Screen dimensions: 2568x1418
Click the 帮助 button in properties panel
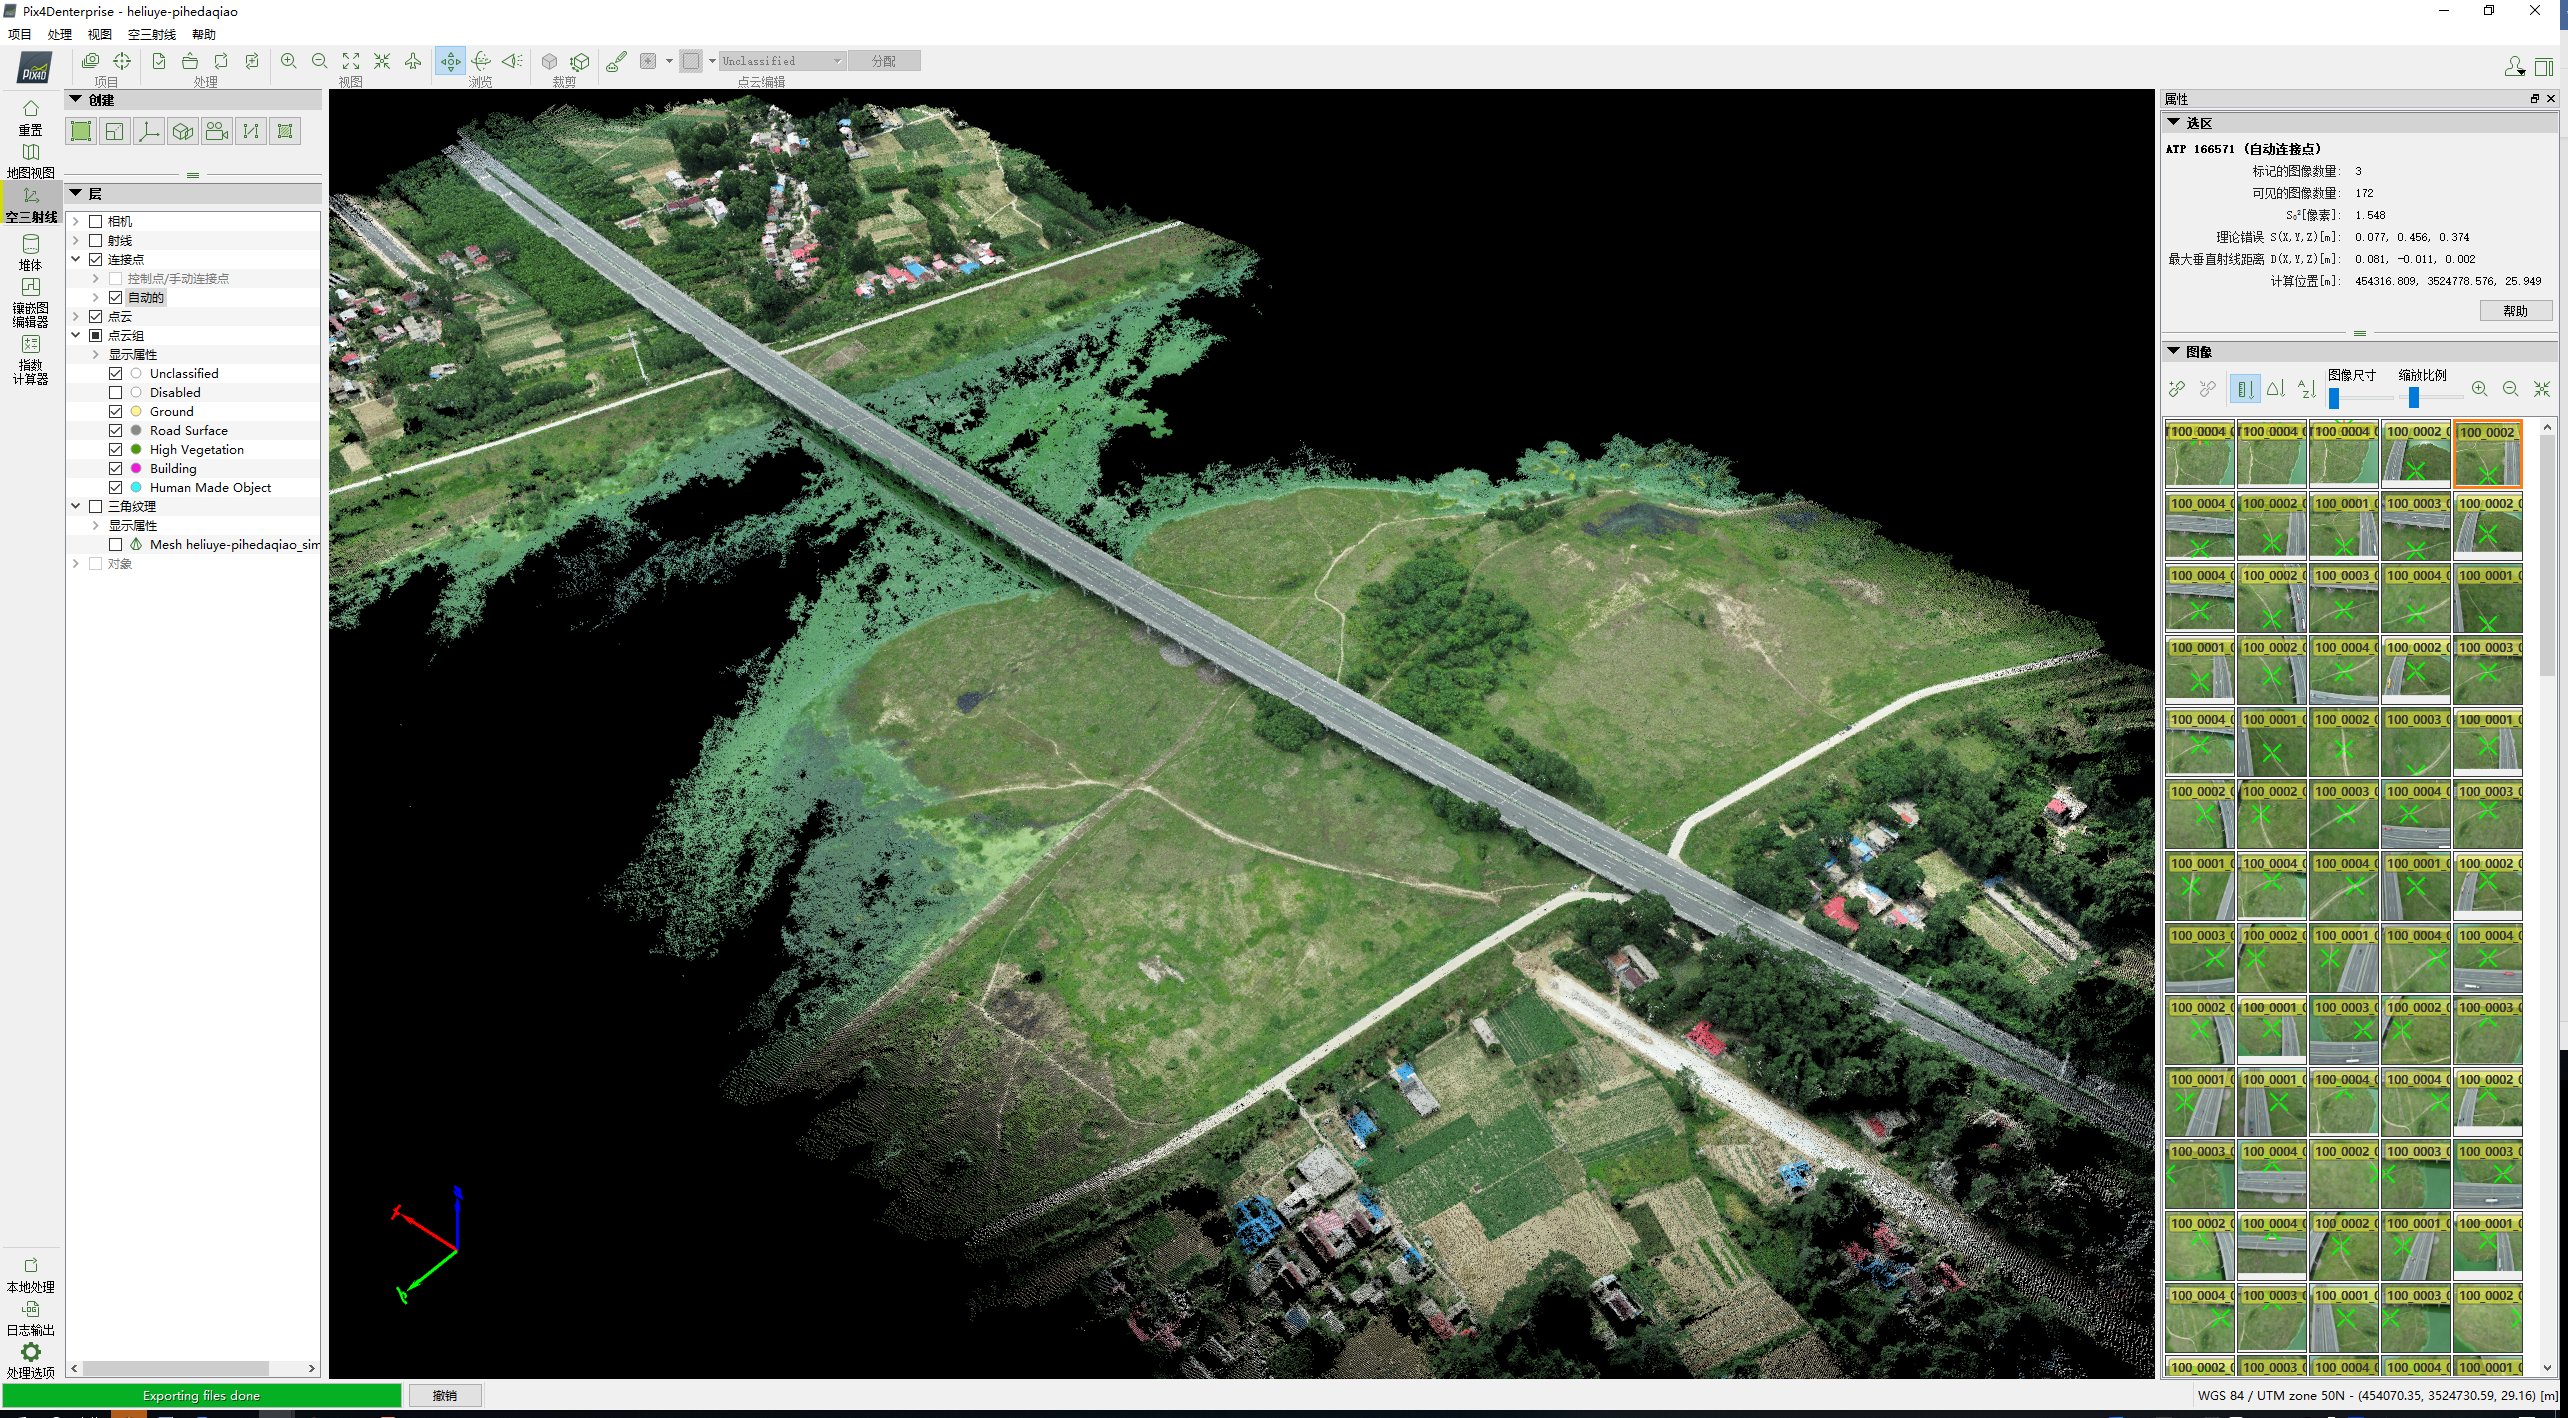tap(2515, 311)
